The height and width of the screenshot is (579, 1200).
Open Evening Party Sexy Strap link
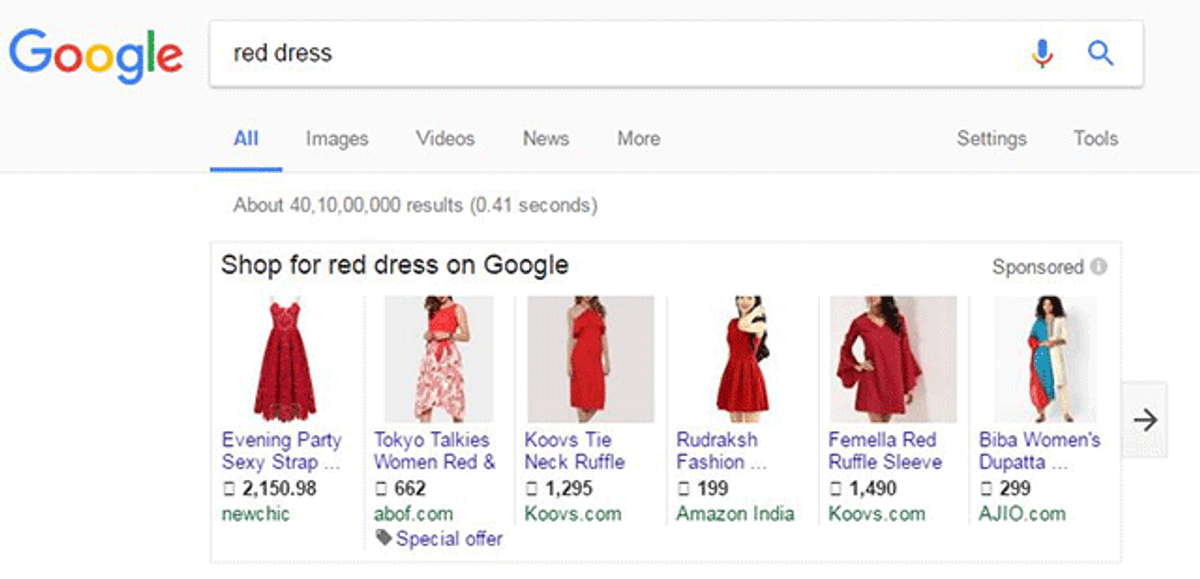point(282,451)
